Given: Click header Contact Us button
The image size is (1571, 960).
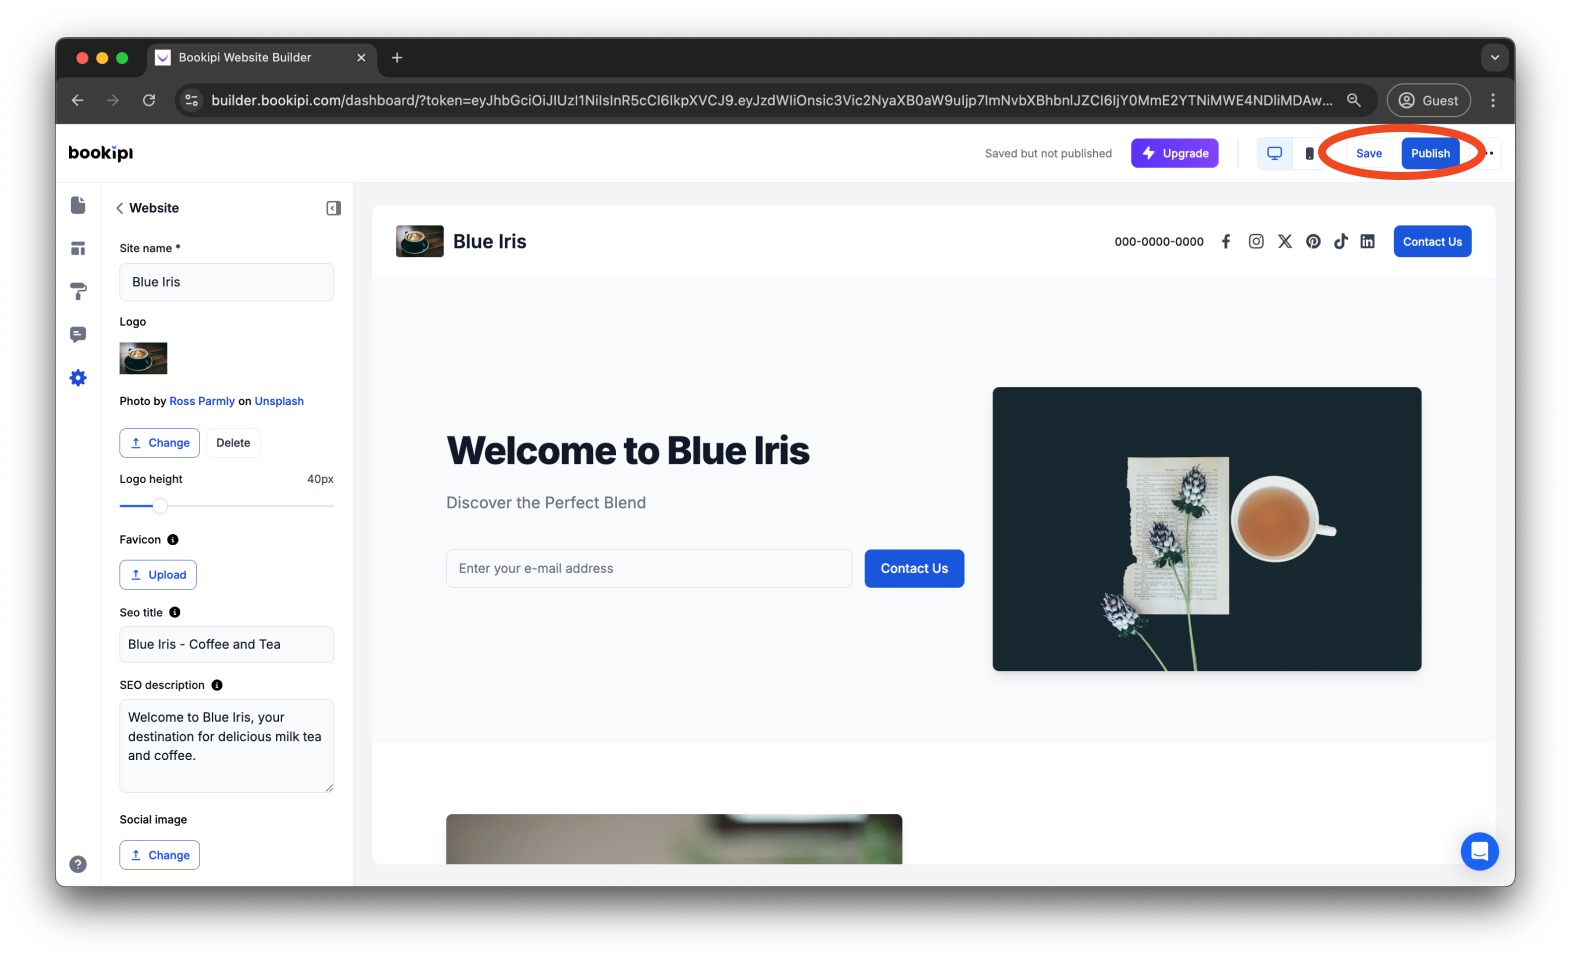Looking at the screenshot, I should tap(1432, 241).
